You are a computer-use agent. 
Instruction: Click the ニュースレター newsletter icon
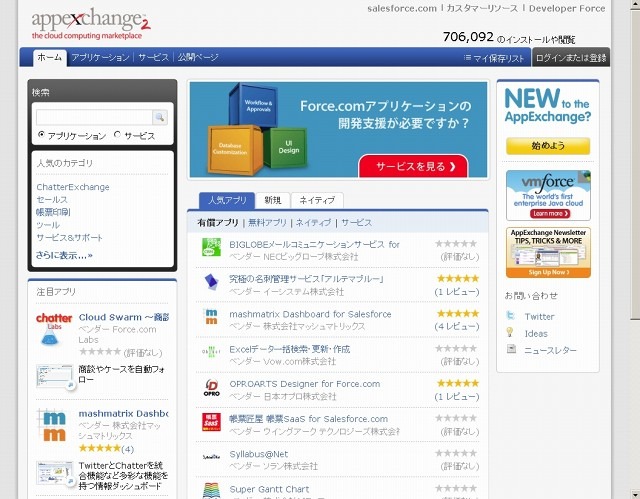coord(511,349)
